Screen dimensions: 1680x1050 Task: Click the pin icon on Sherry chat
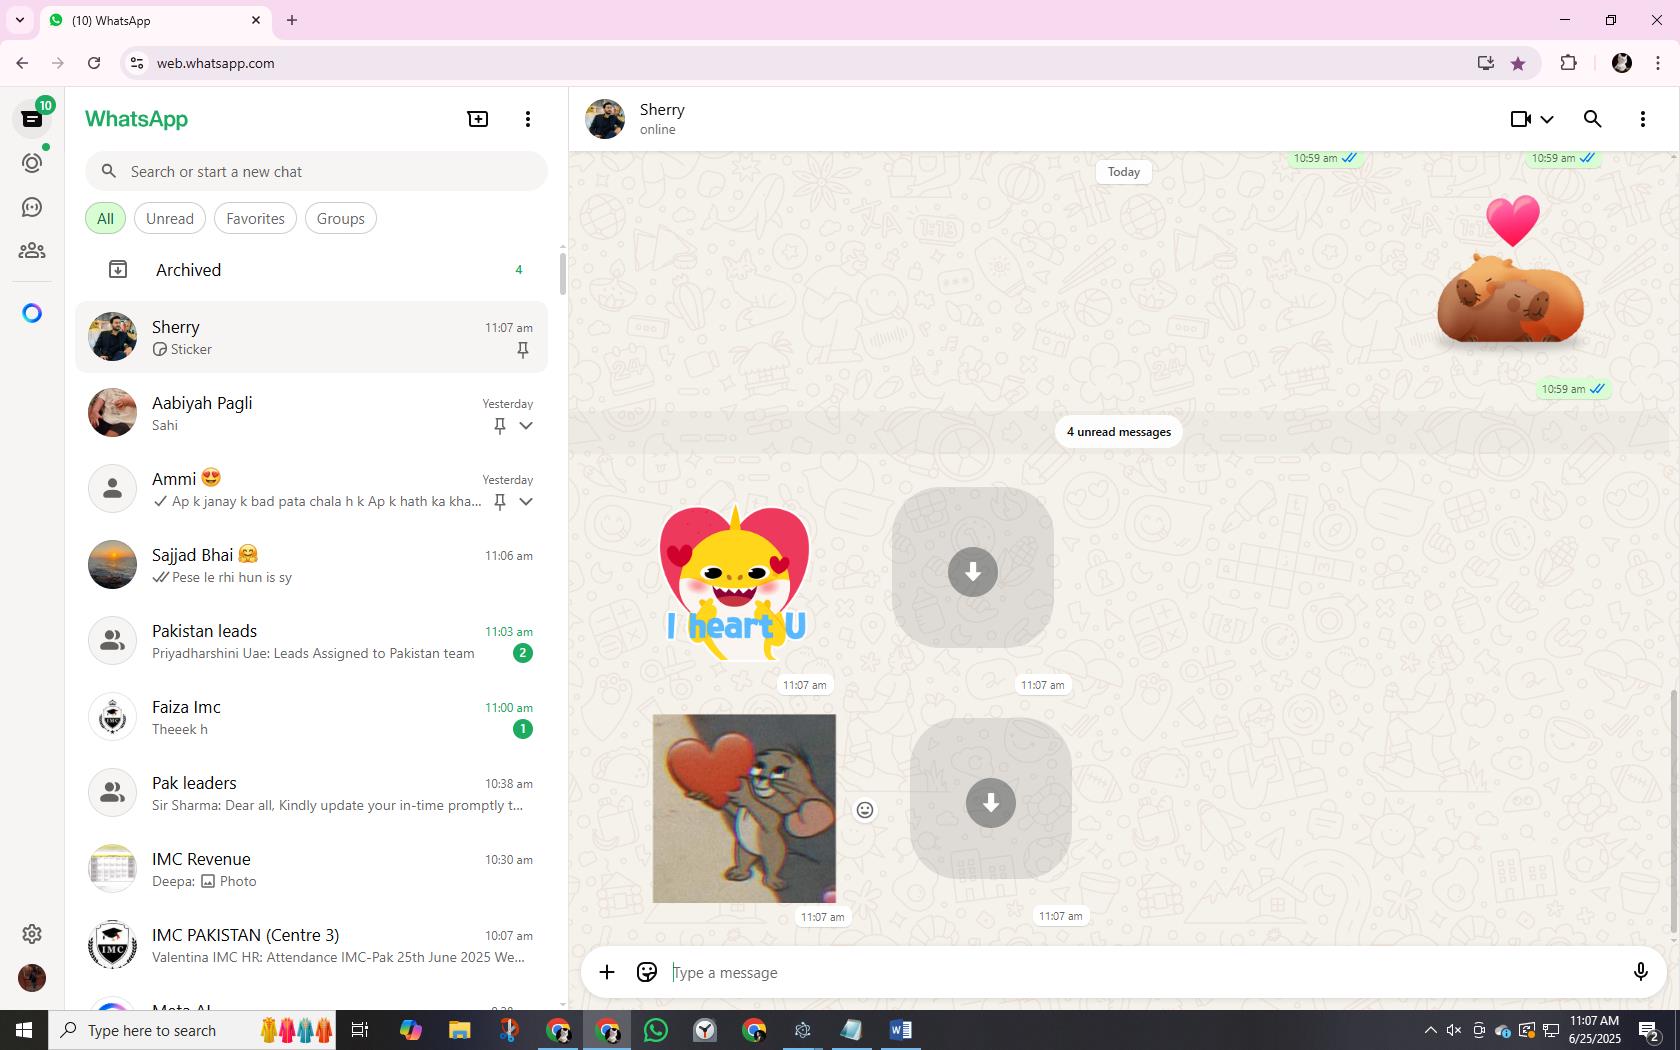[522, 350]
